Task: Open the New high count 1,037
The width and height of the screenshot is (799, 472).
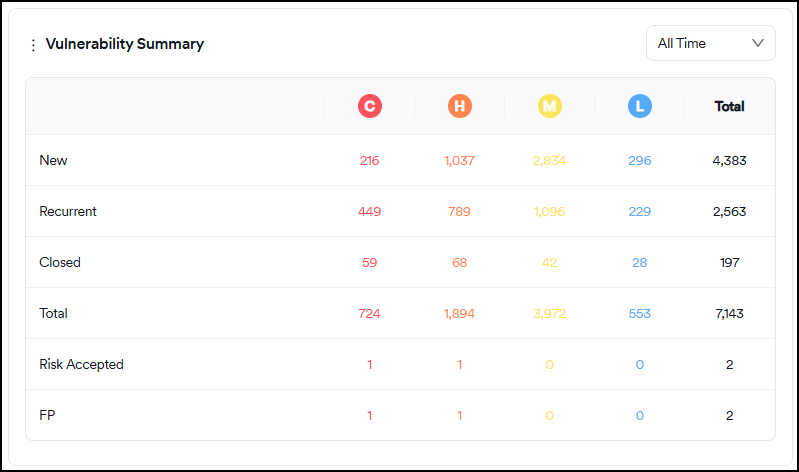Action: (x=460, y=160)
